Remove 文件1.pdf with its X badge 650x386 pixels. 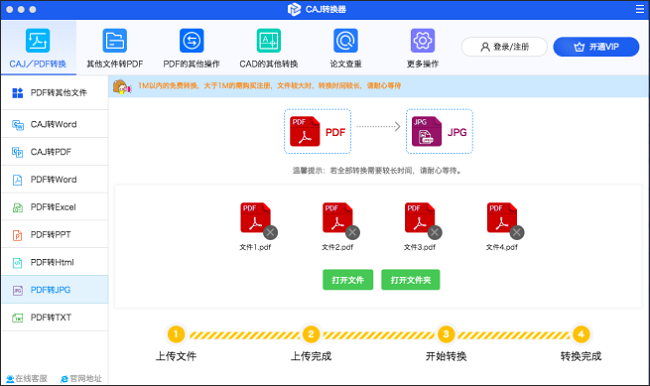[270, 233]
